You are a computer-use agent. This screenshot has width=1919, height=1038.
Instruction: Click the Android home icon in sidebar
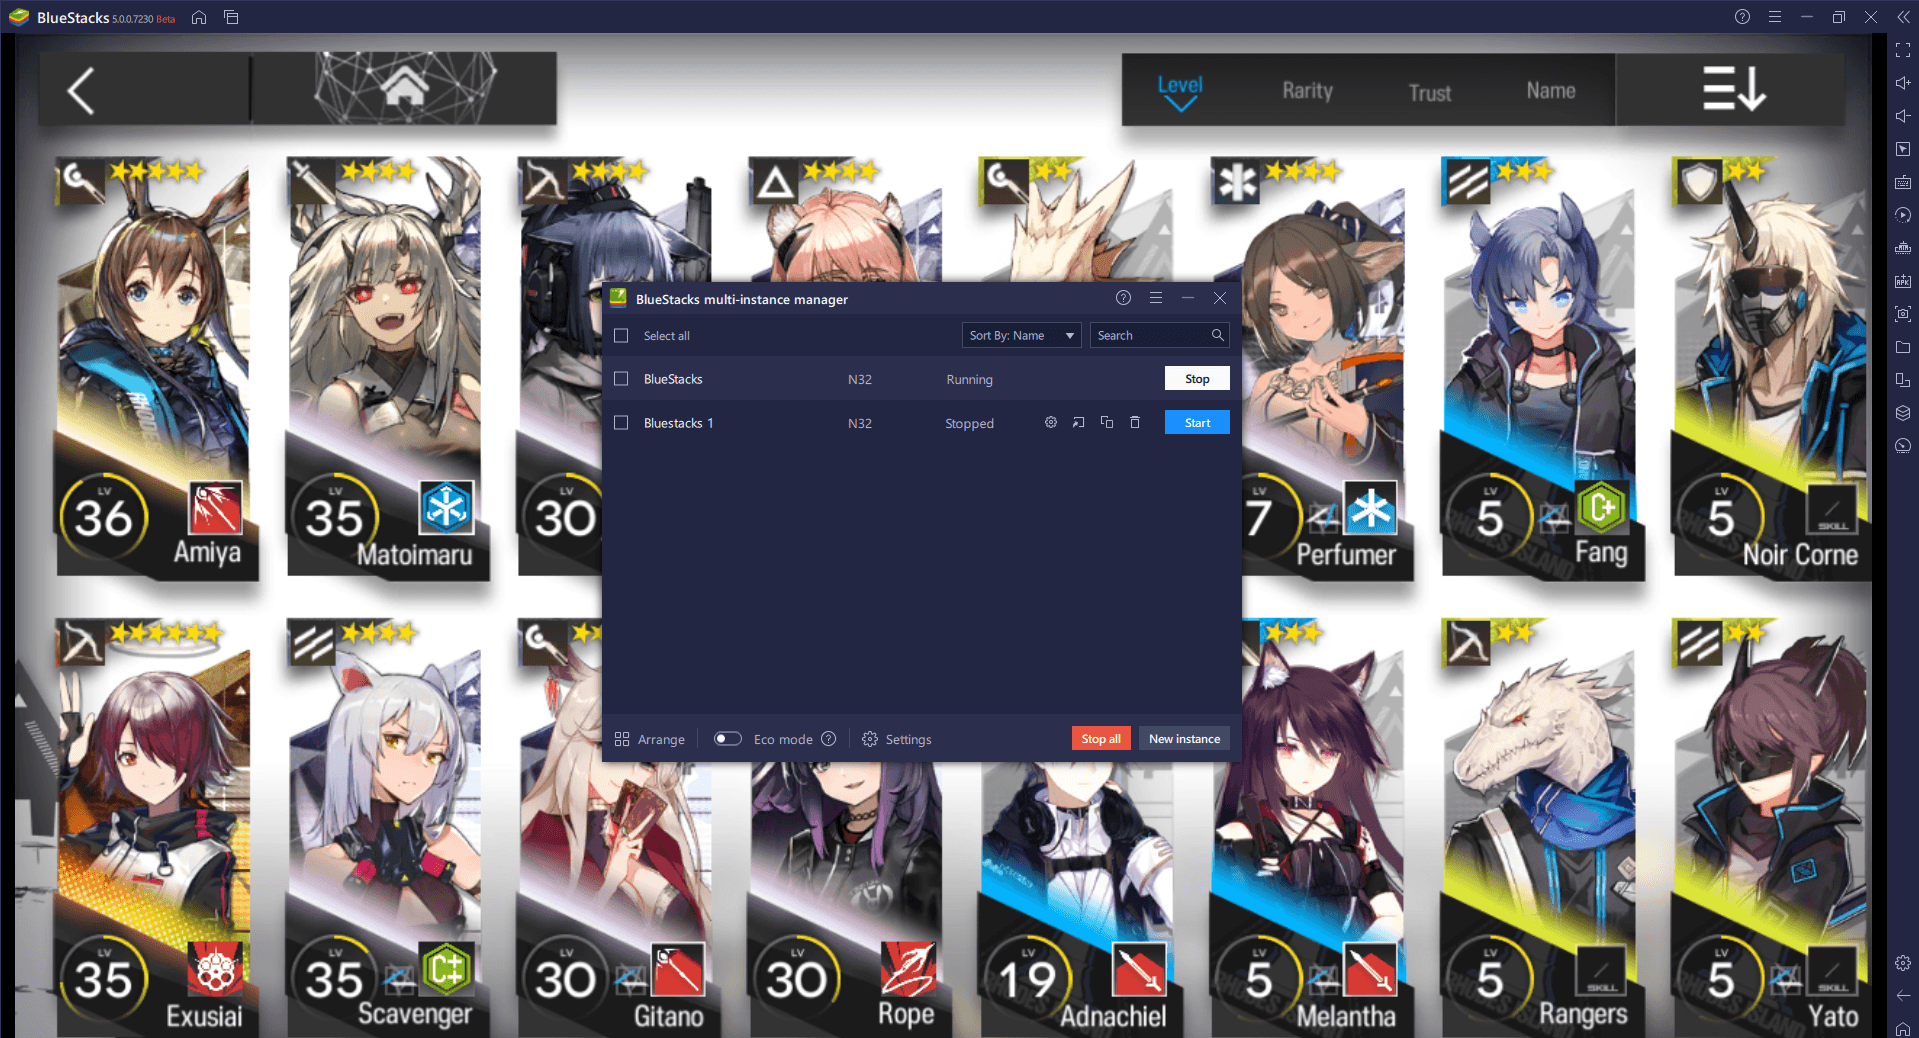point(1903,1028)
